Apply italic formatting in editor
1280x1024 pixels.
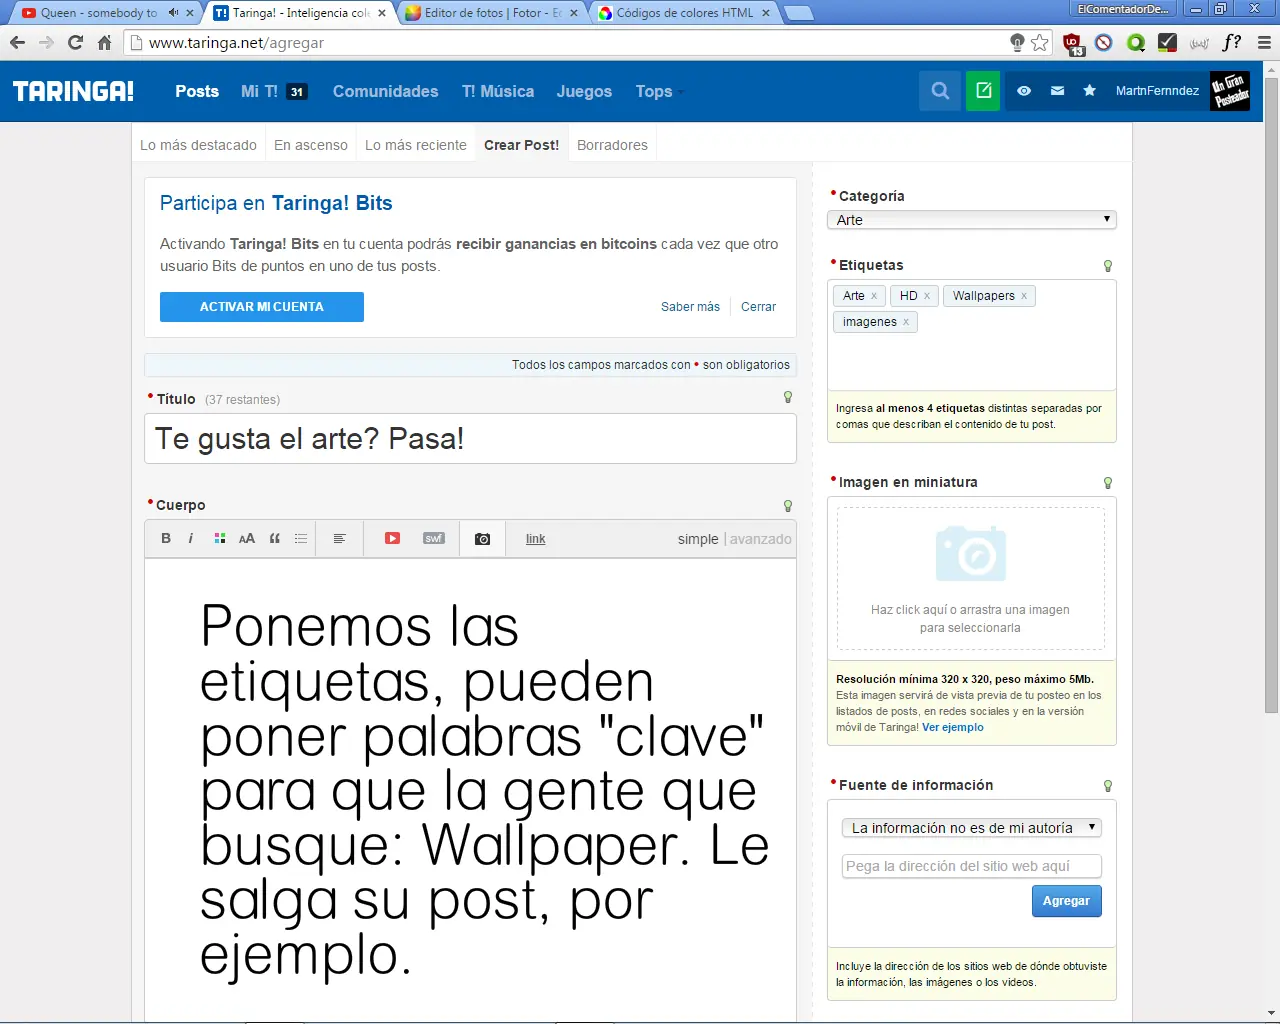(x=191, y=538)
